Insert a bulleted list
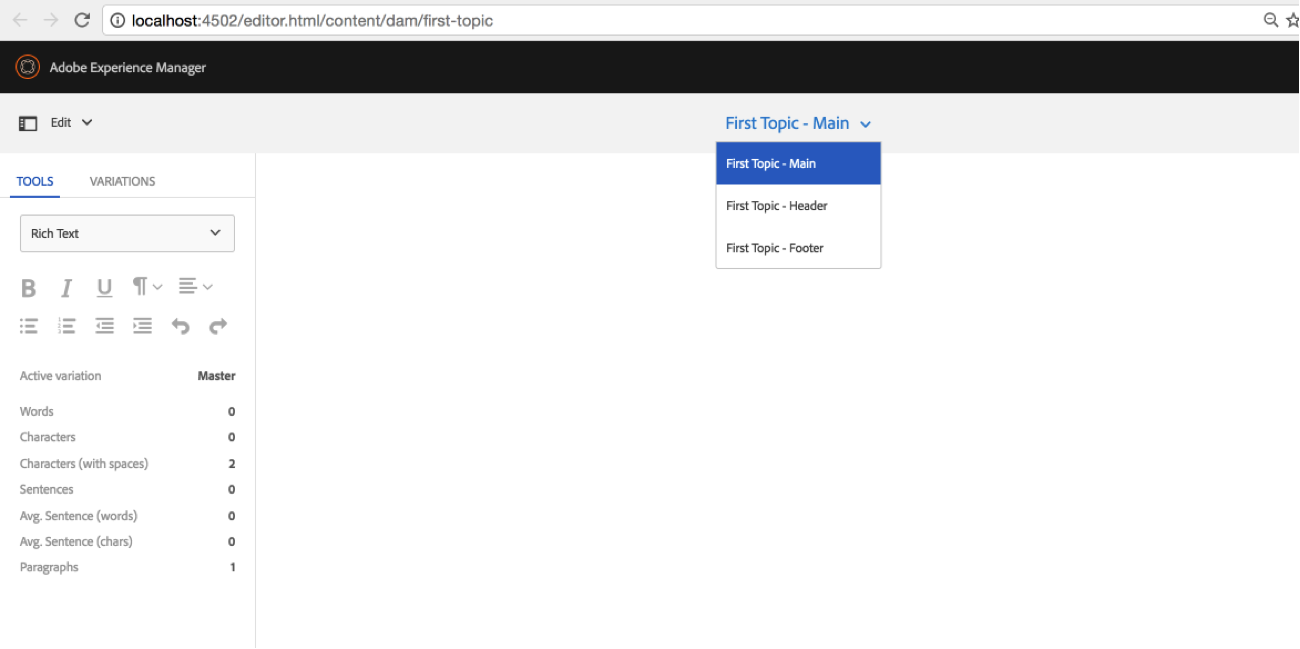This screenshot has height=649, width=1300. click(29, 326)
